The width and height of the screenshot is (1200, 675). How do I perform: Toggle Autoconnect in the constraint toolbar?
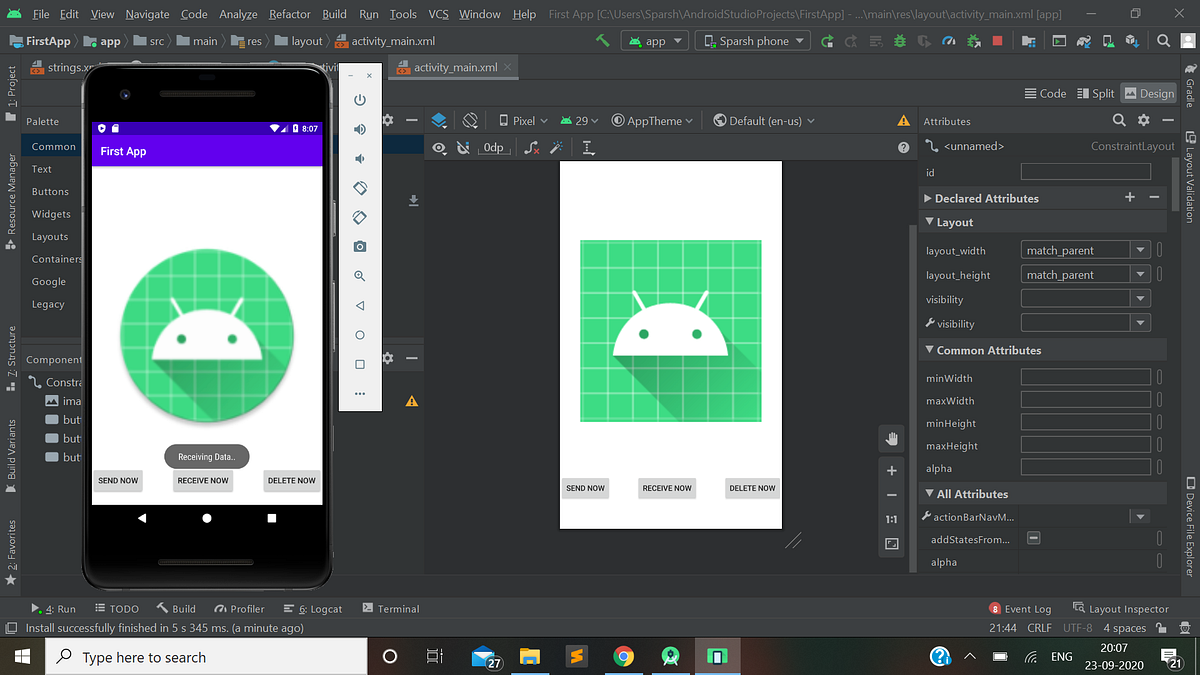click(x=463, y=147)
